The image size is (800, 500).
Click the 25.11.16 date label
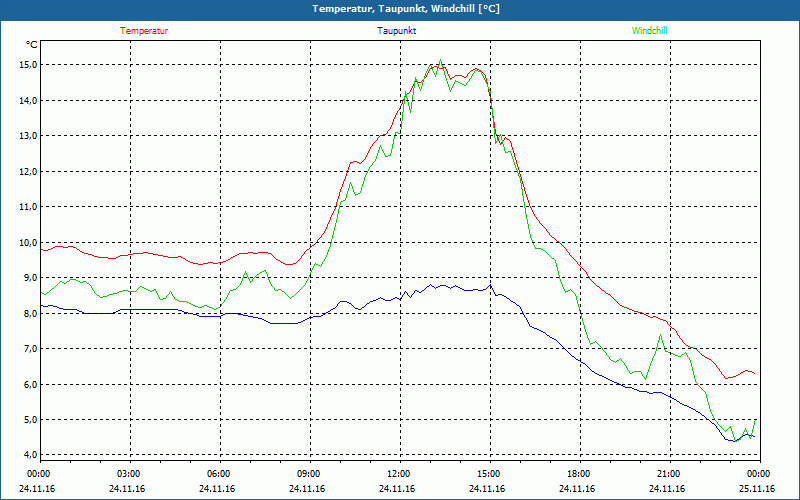click(x=757, y=489)
